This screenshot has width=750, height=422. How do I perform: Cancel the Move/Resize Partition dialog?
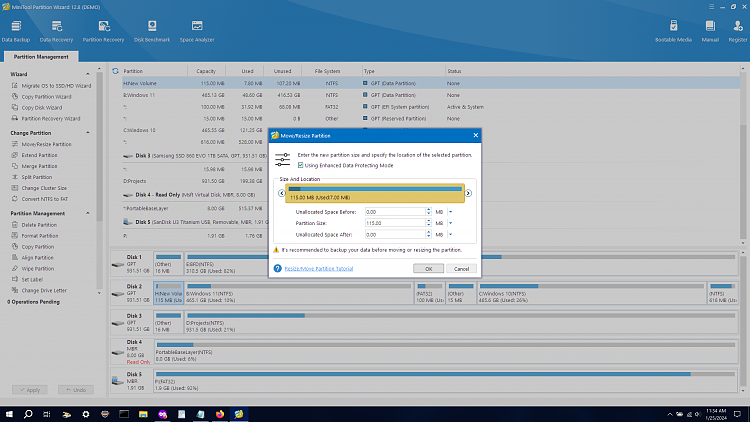coord(461,269)
